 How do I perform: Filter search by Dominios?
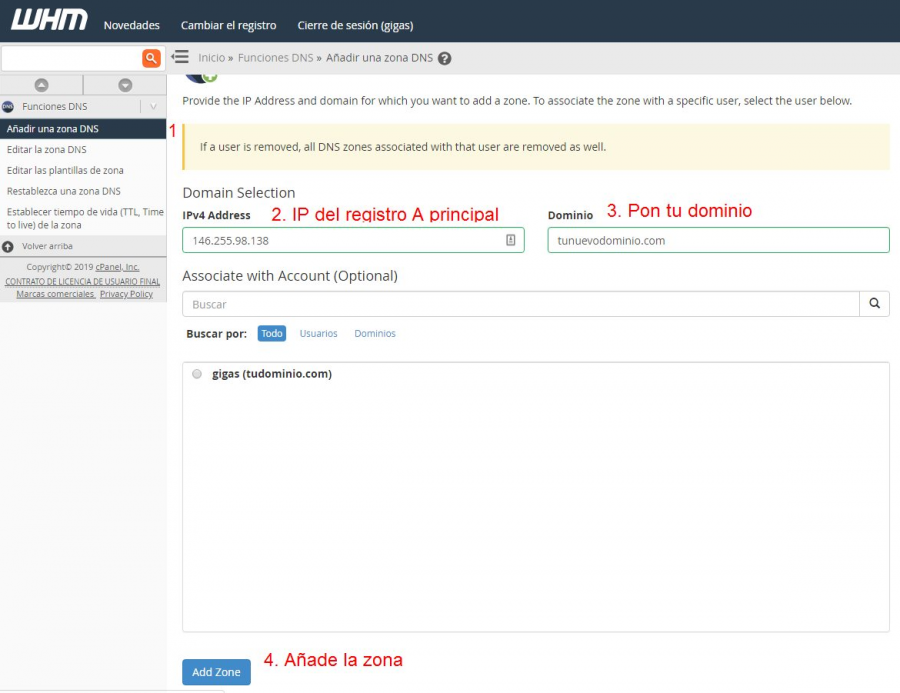tap(375, 333)
